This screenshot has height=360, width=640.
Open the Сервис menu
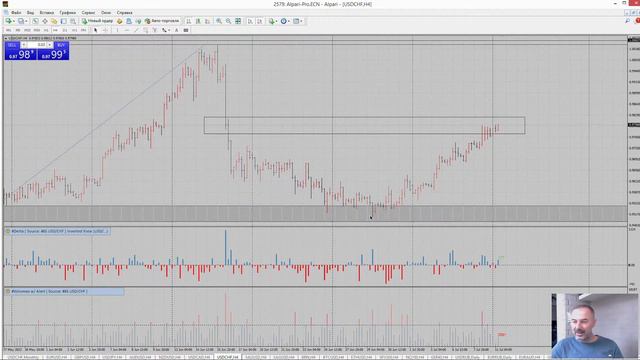click(x=88, y=13)
